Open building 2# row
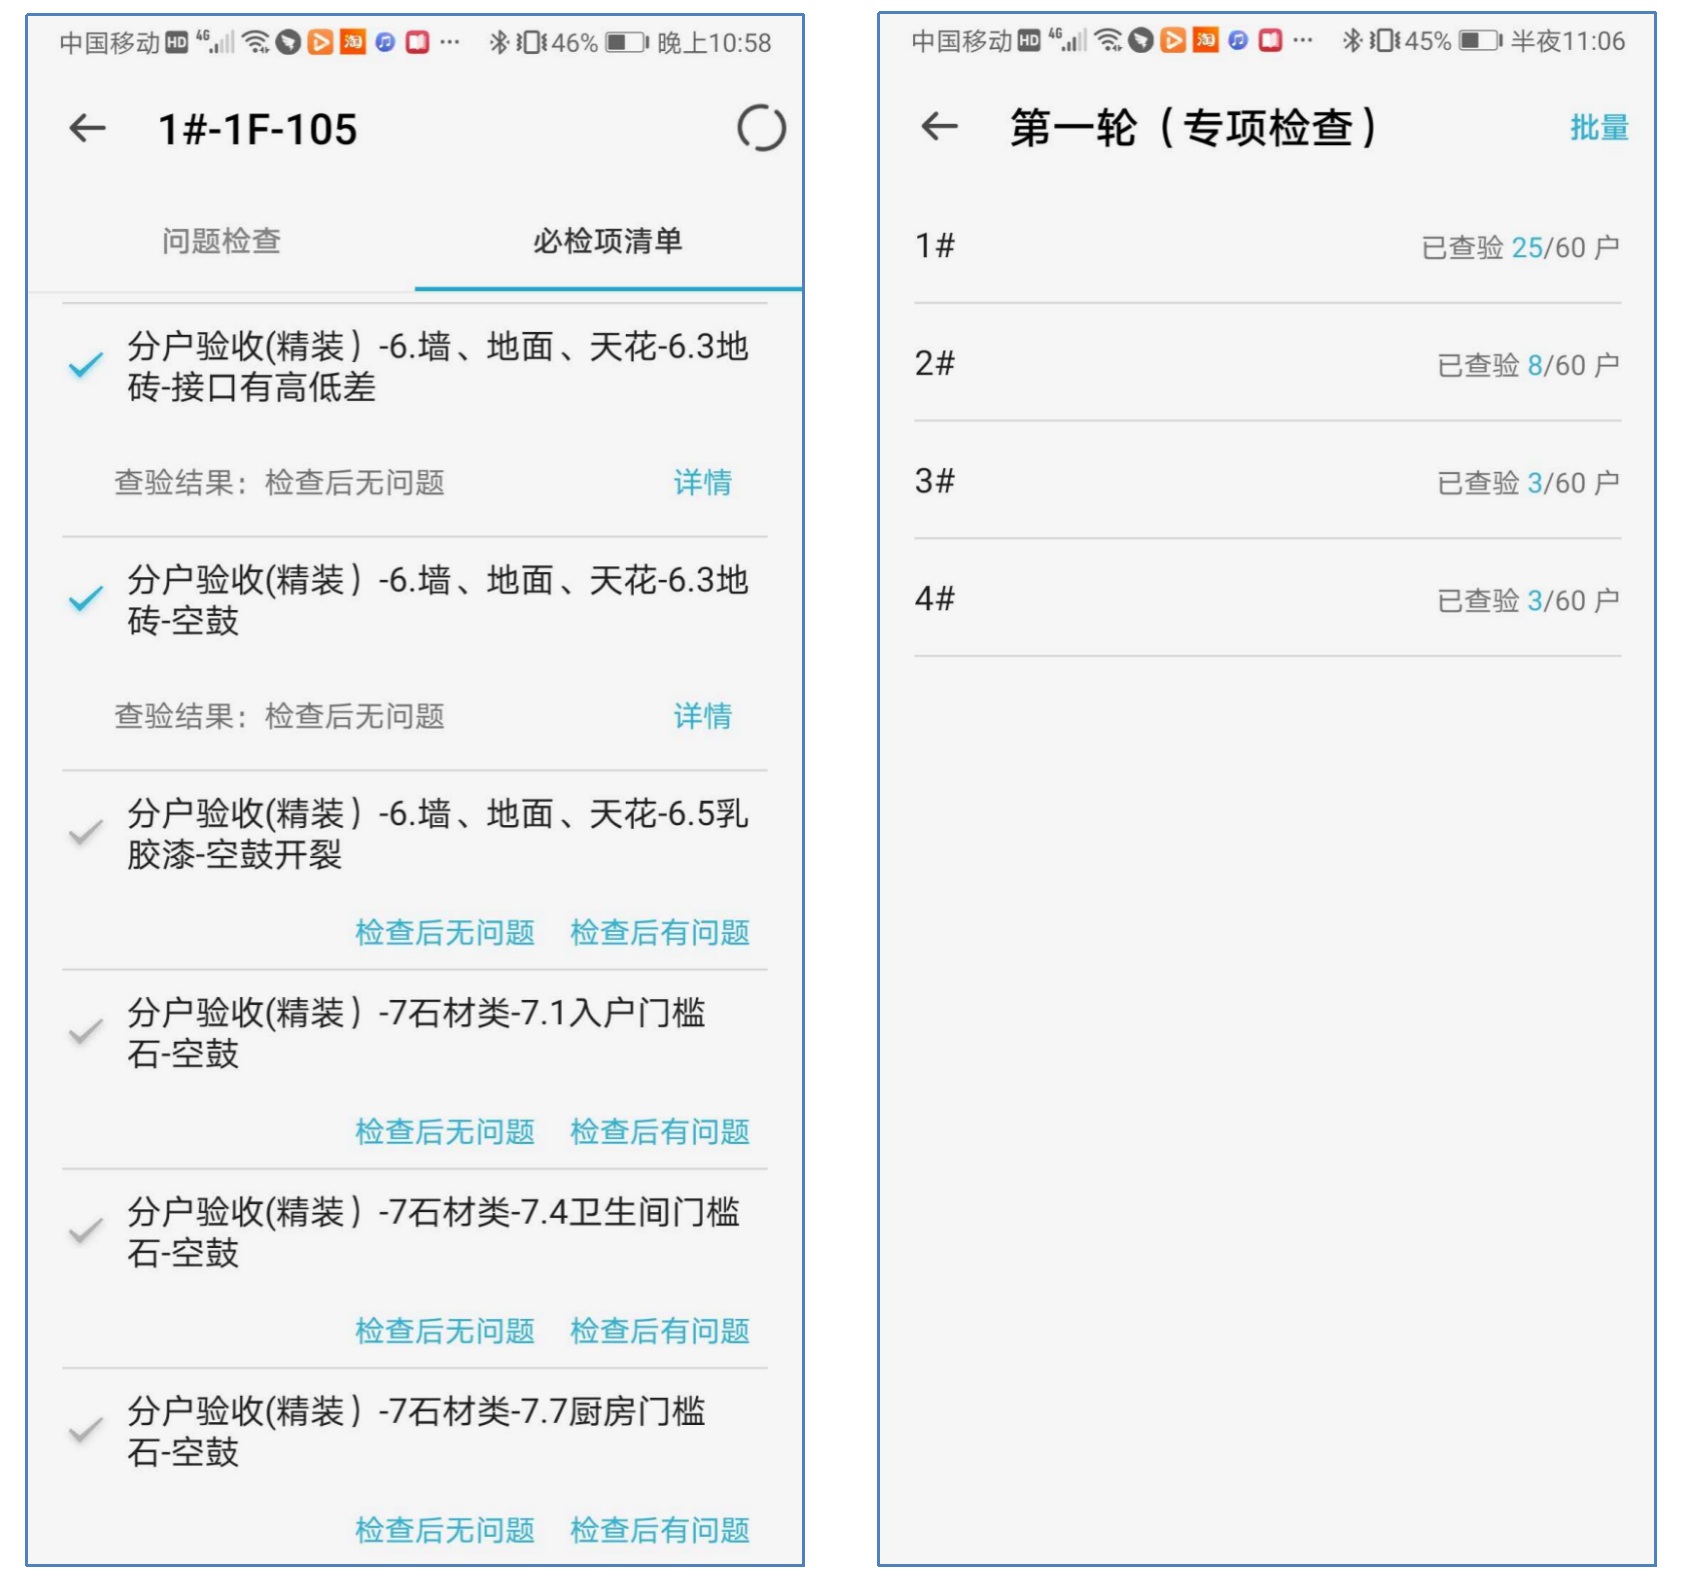Viewport: 1684px width, 1584px height. pos(1267,363)
